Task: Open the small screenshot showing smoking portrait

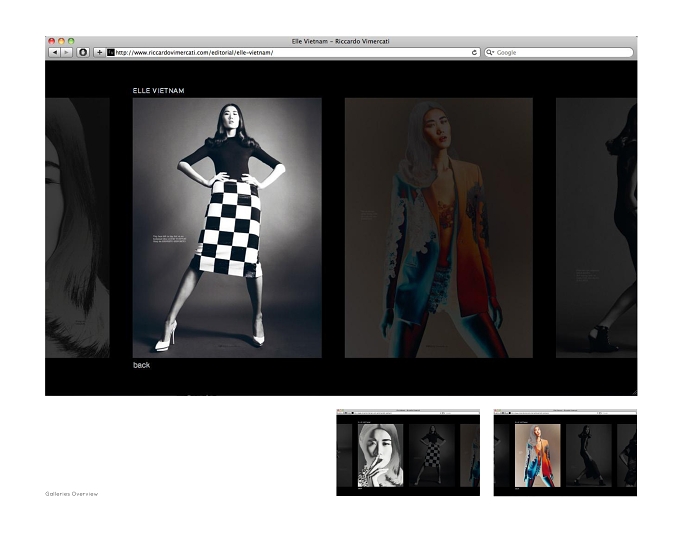Action: click(408, 452)
